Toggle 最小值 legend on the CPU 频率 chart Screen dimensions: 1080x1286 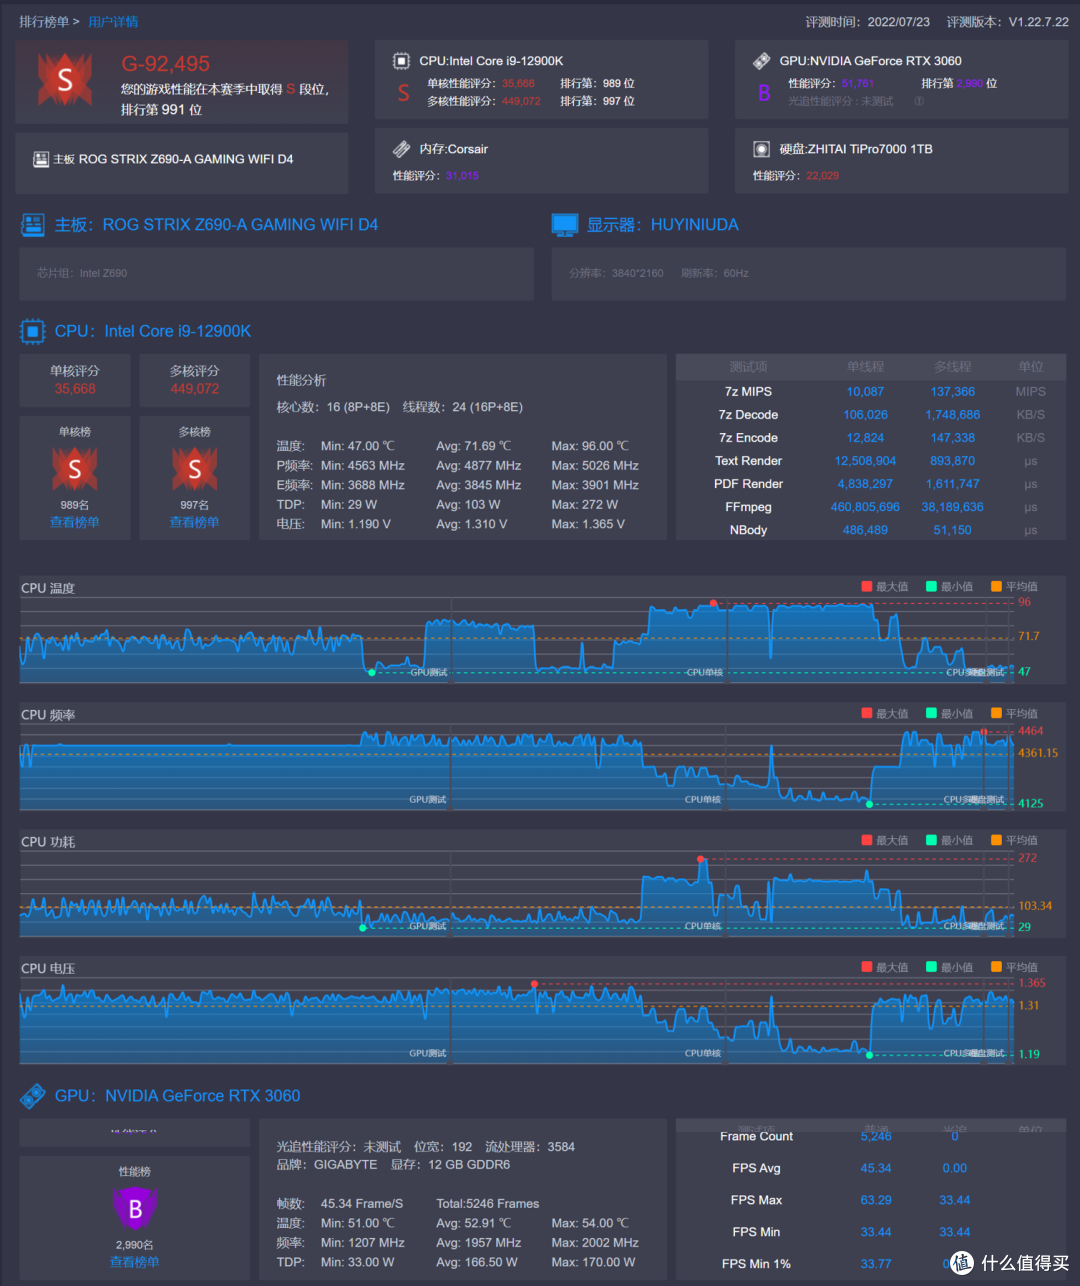click(x=949, y=714)
